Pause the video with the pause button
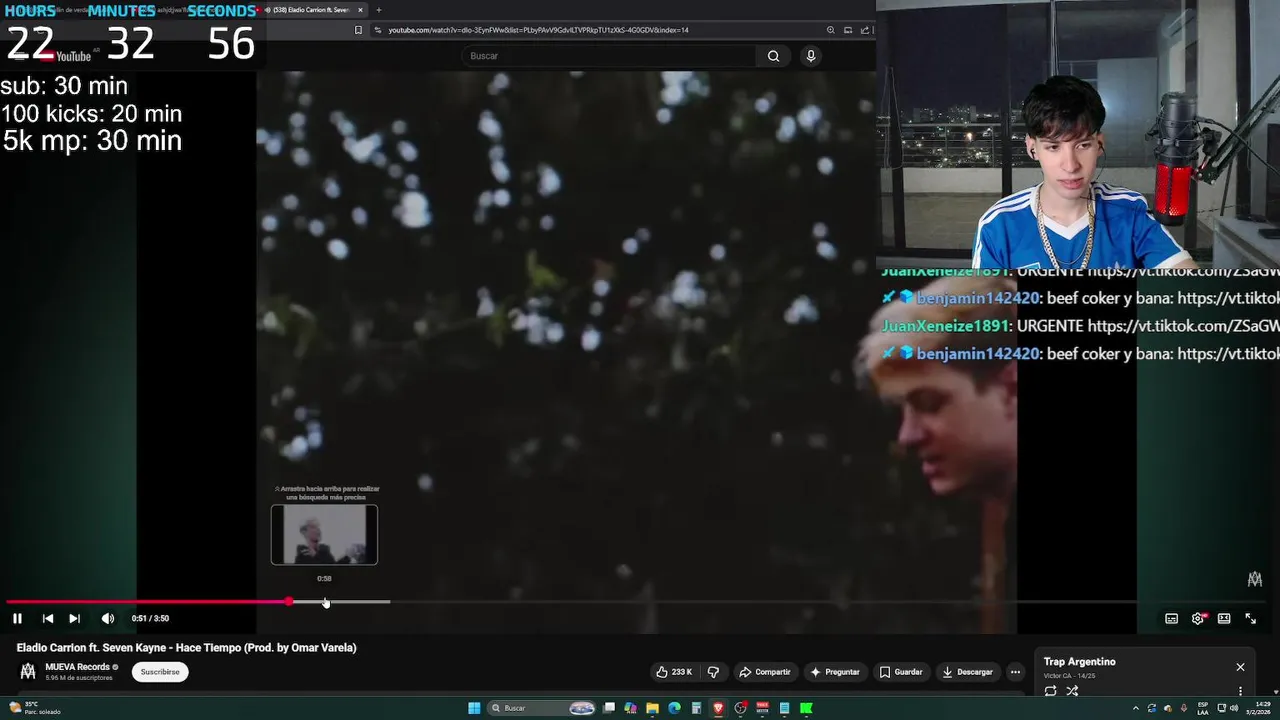 [17, 618]
